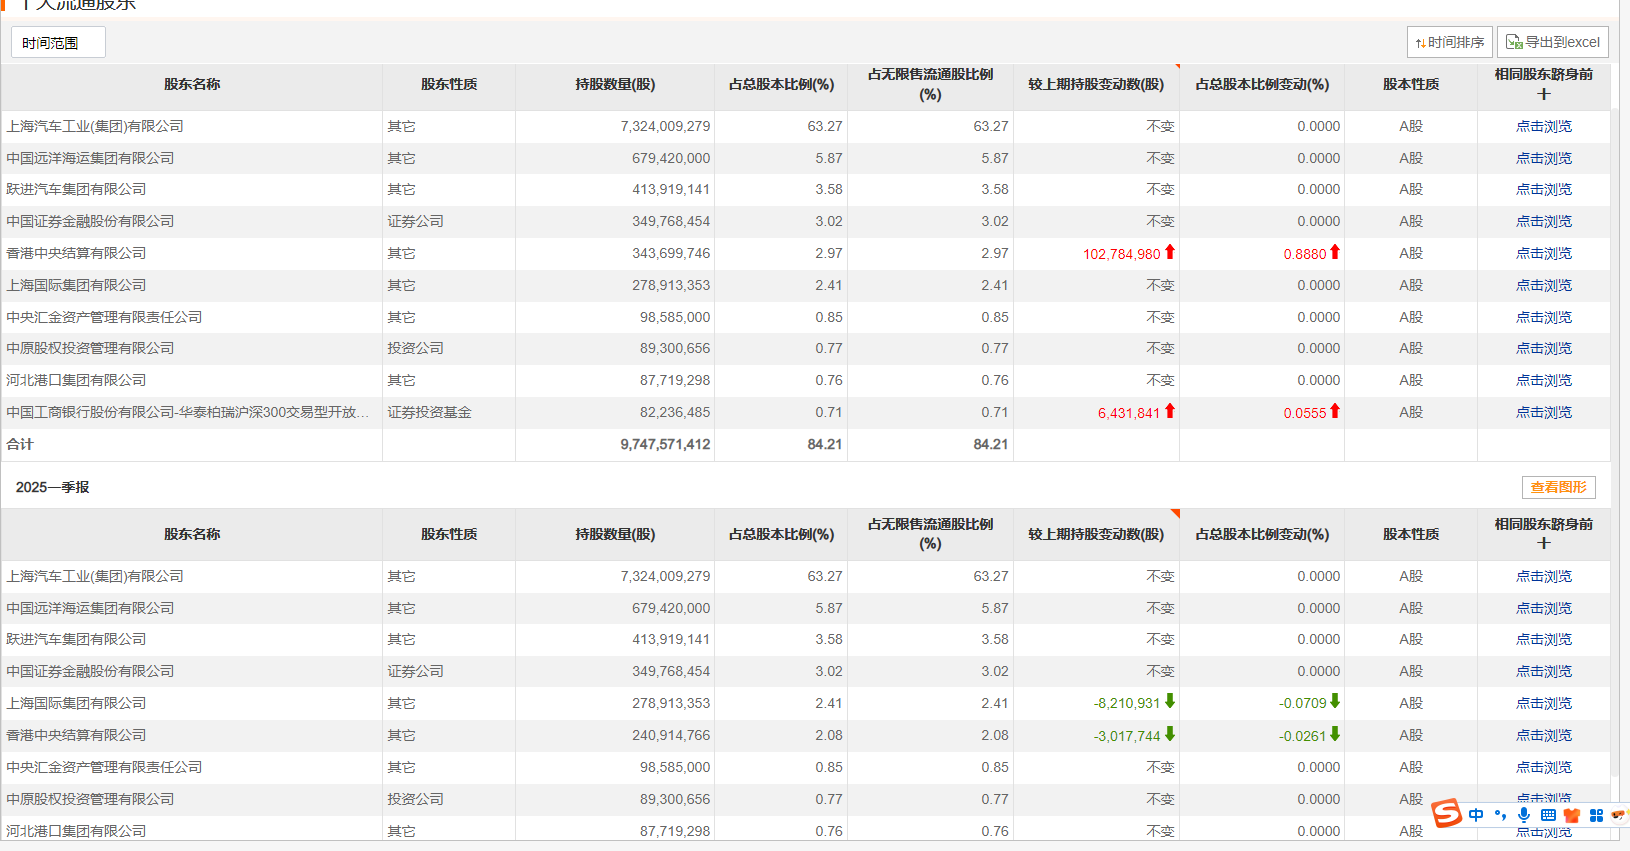Click the red up arrow beside 0.0555
1630x851 pixels.
1335,411
